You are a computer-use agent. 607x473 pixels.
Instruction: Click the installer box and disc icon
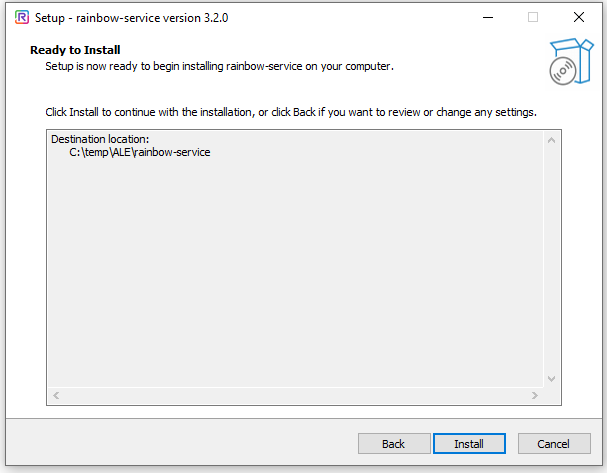(x=565, y=60)
